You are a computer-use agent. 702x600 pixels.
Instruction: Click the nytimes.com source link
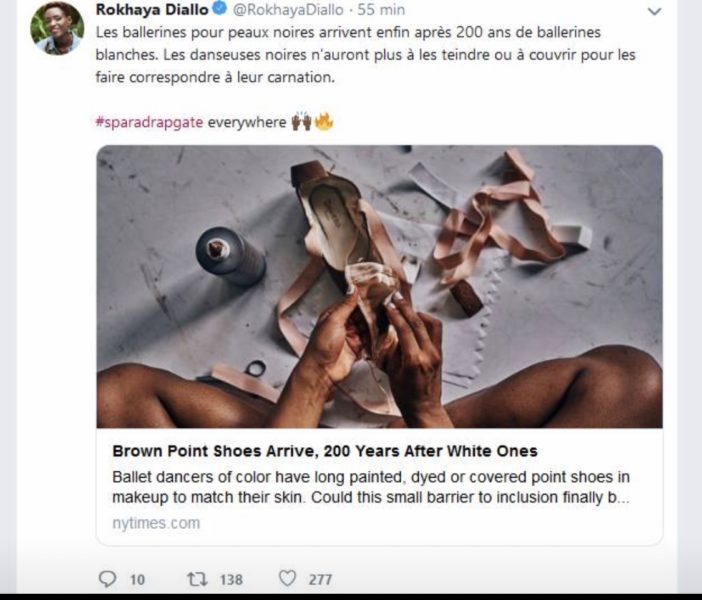pos(156,523)
